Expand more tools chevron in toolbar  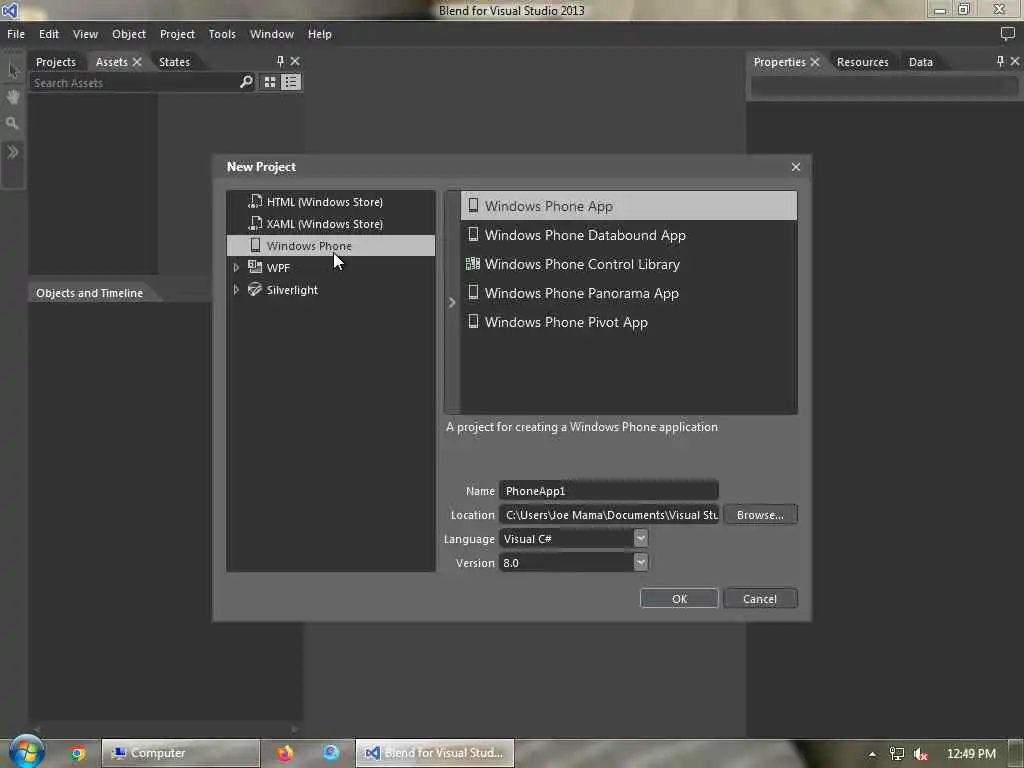pos(12,152)
